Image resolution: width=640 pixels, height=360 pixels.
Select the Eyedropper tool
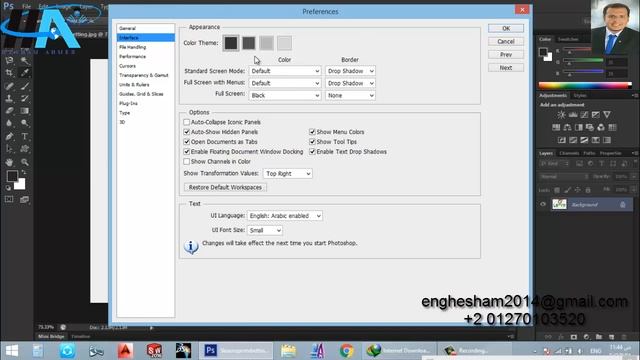(25, 73)
